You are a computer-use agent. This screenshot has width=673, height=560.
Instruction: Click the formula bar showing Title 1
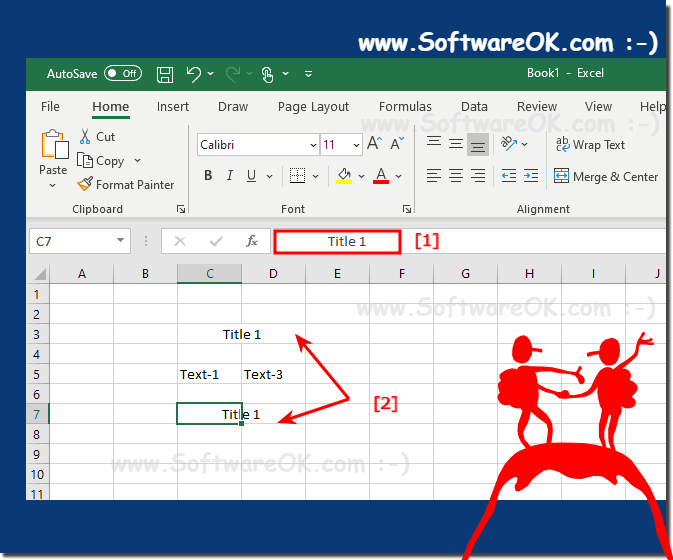(337, 242)
